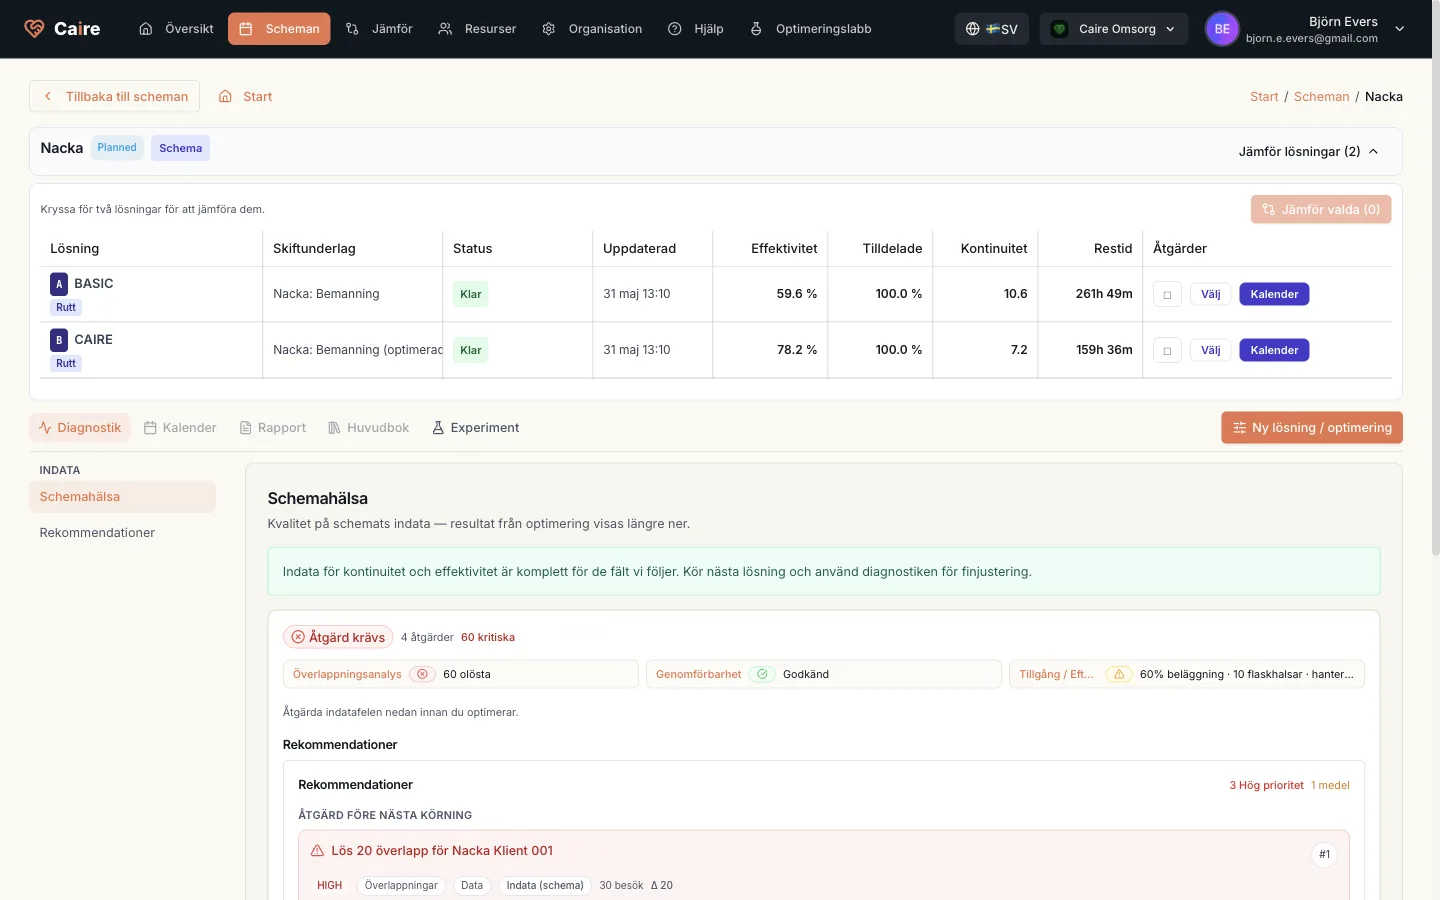Open the Hjälp question mark icon
This screenshot has width=1440, height=900.
tap(675, 29)
